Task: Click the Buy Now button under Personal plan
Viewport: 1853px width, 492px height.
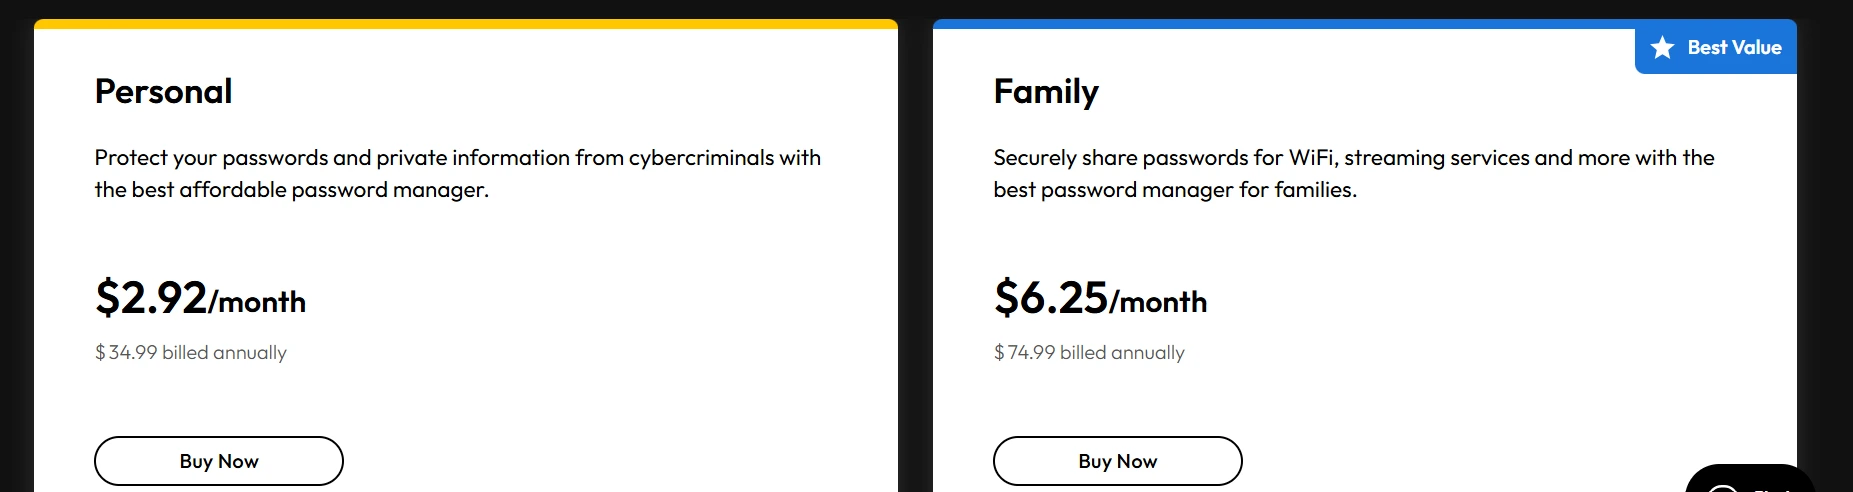Action: pos(219,461)
